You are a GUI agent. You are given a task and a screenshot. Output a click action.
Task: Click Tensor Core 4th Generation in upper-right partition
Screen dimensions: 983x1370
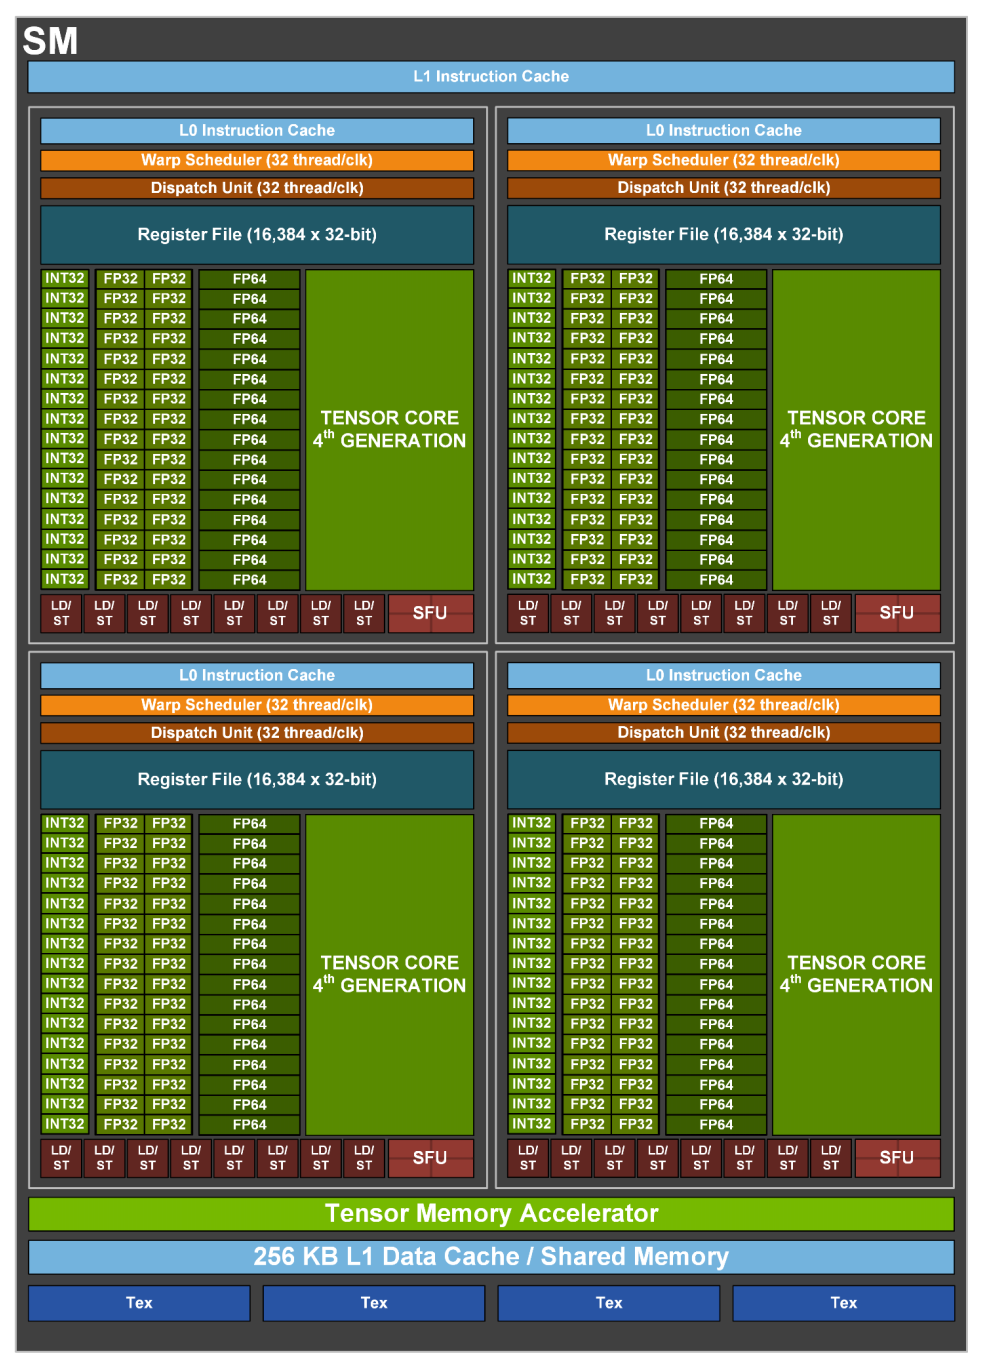click(856, 430)
